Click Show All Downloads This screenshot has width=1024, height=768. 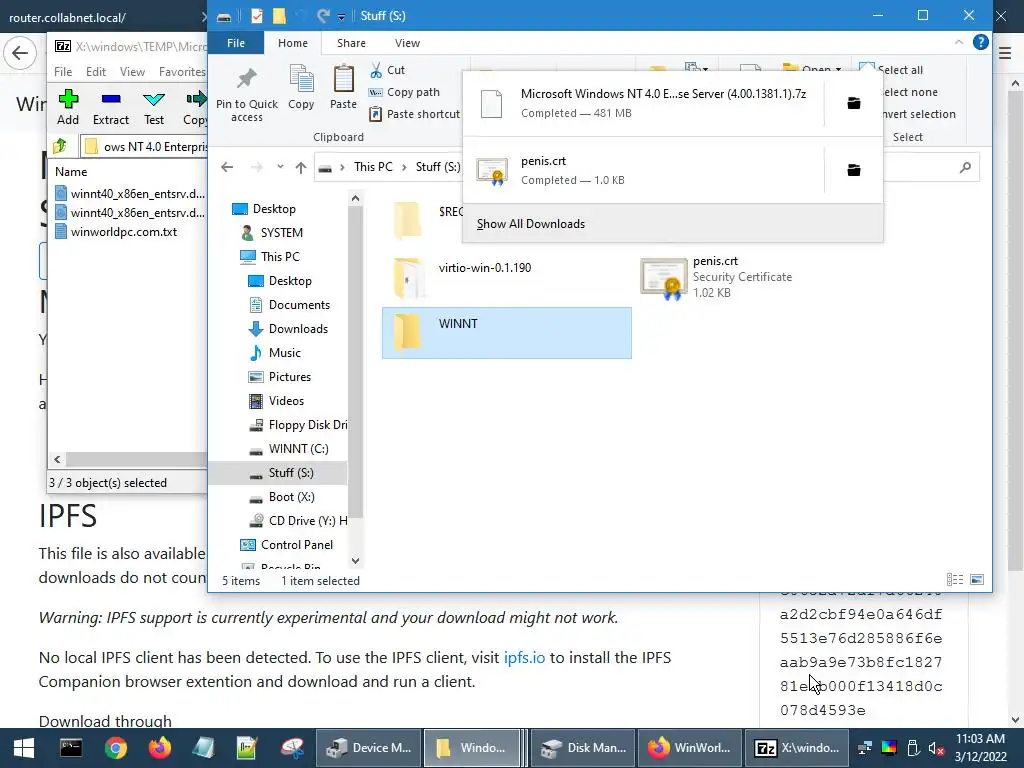click(531, 224)
